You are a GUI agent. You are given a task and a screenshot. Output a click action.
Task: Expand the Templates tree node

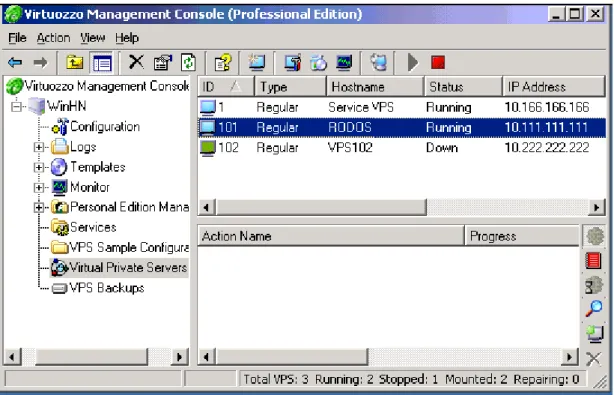[38, 167]
